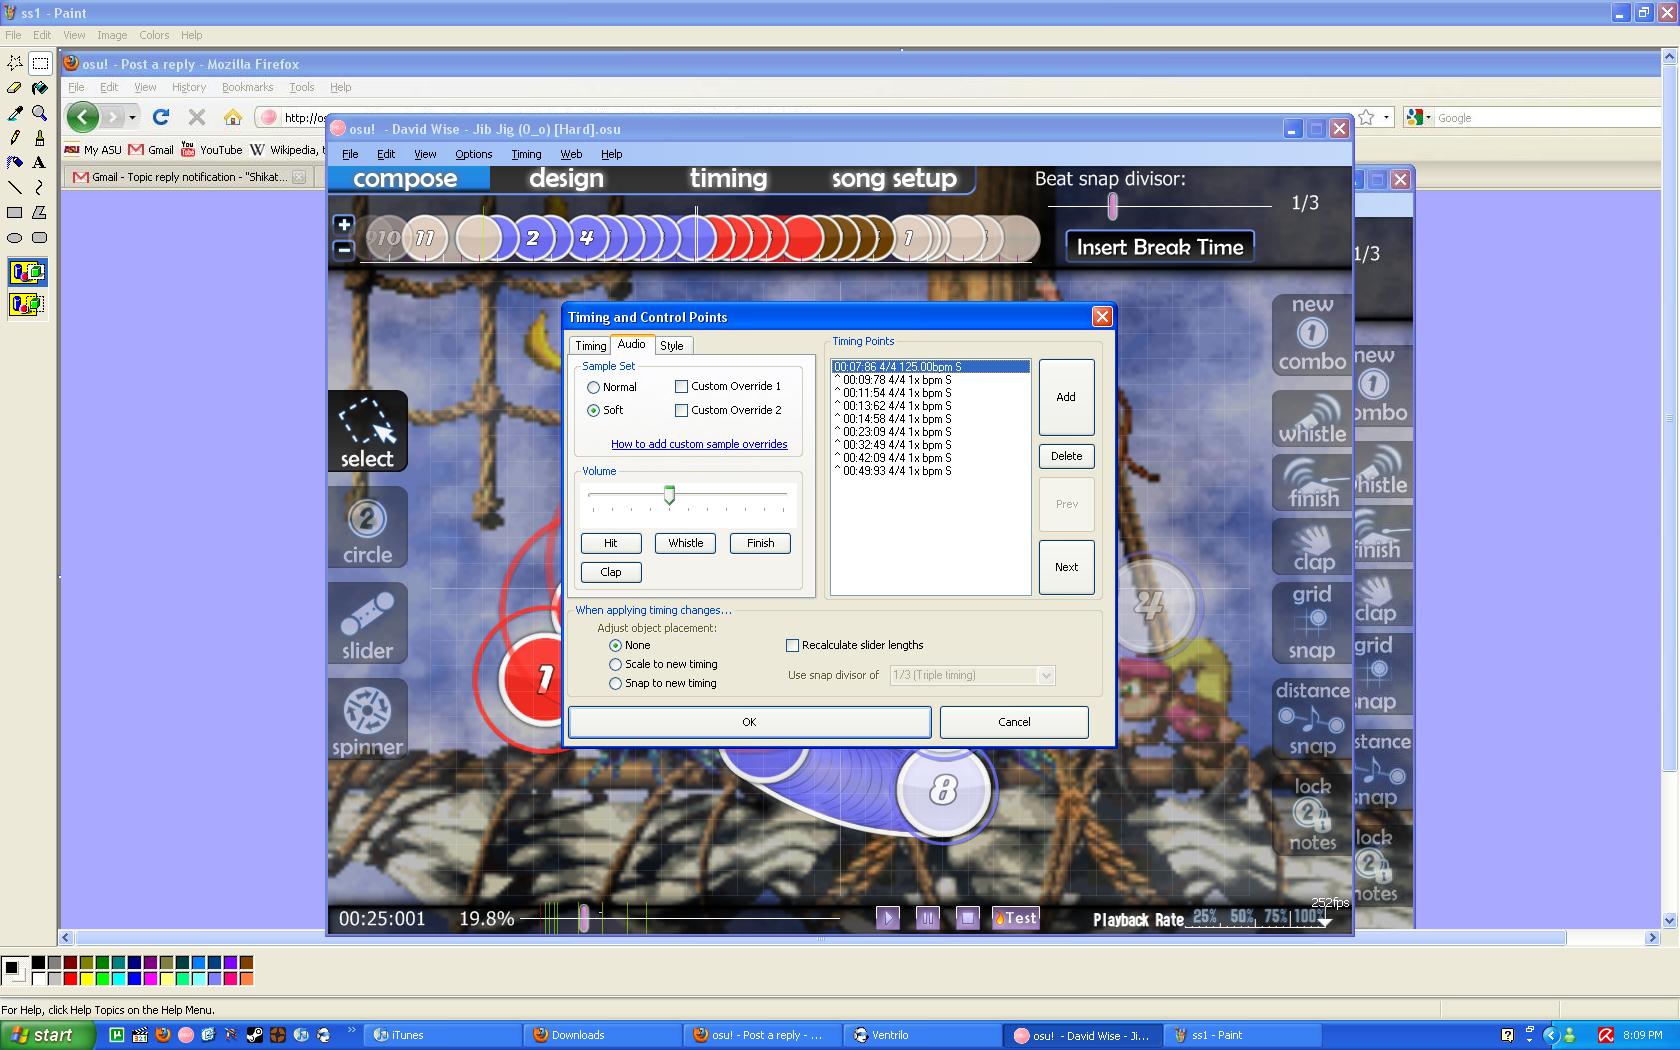Choose the Eraser tool in Paint
1680x1050 pixels.
tap(15, 88)
